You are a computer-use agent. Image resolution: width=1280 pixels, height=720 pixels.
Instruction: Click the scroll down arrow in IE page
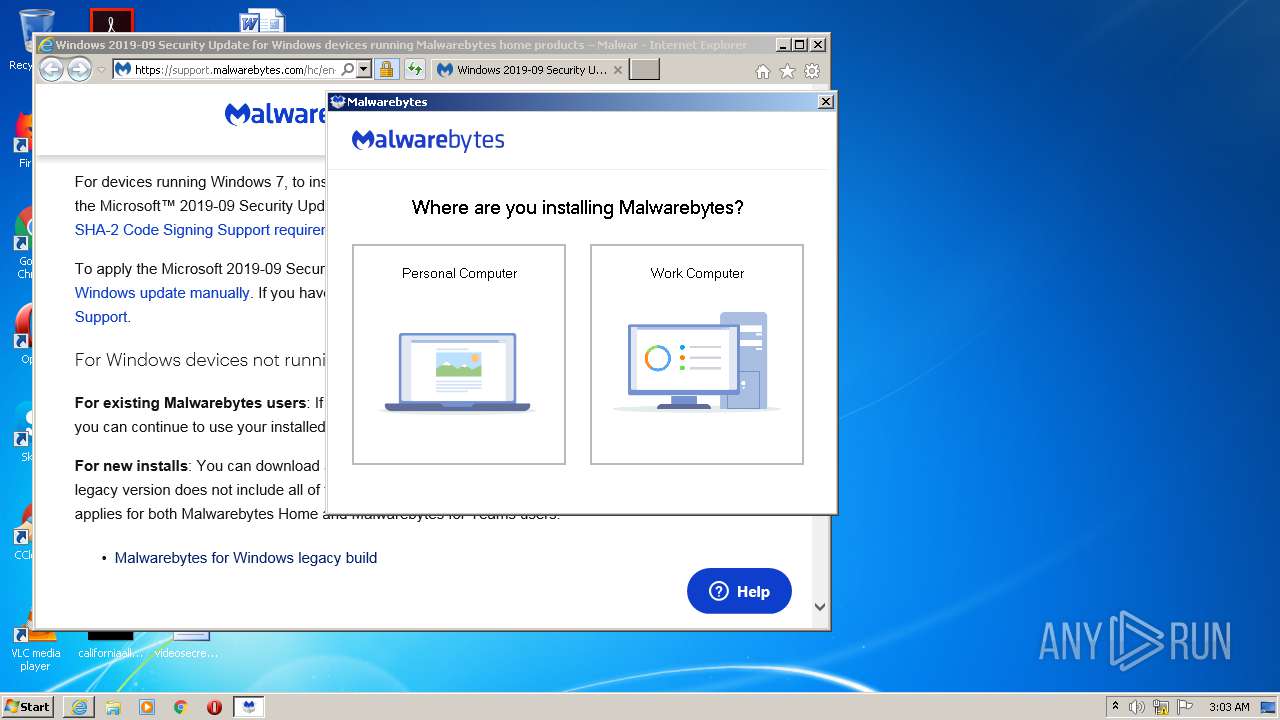tap(820, 606)
